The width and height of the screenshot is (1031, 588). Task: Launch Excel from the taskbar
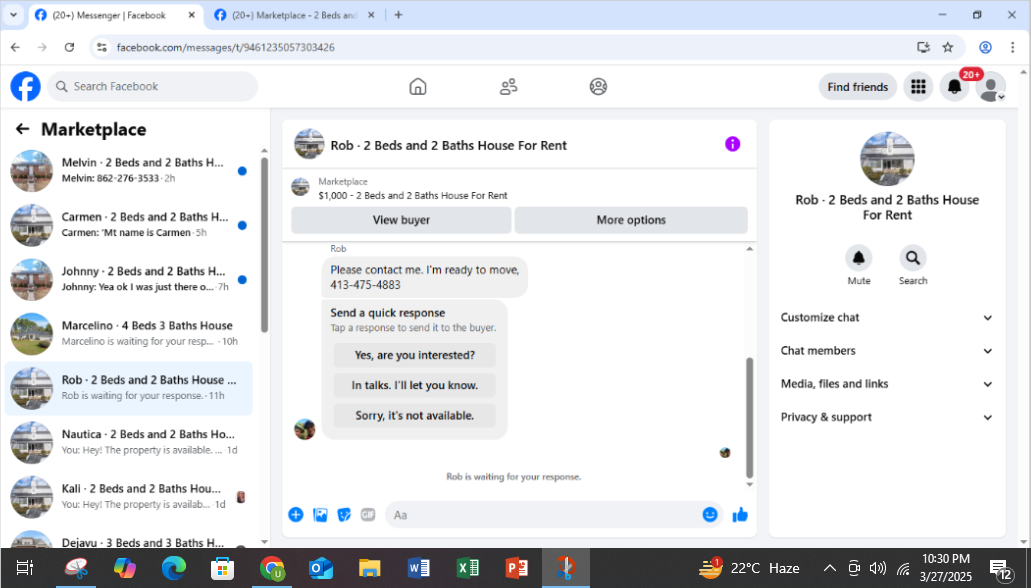[x=468, y=568]
